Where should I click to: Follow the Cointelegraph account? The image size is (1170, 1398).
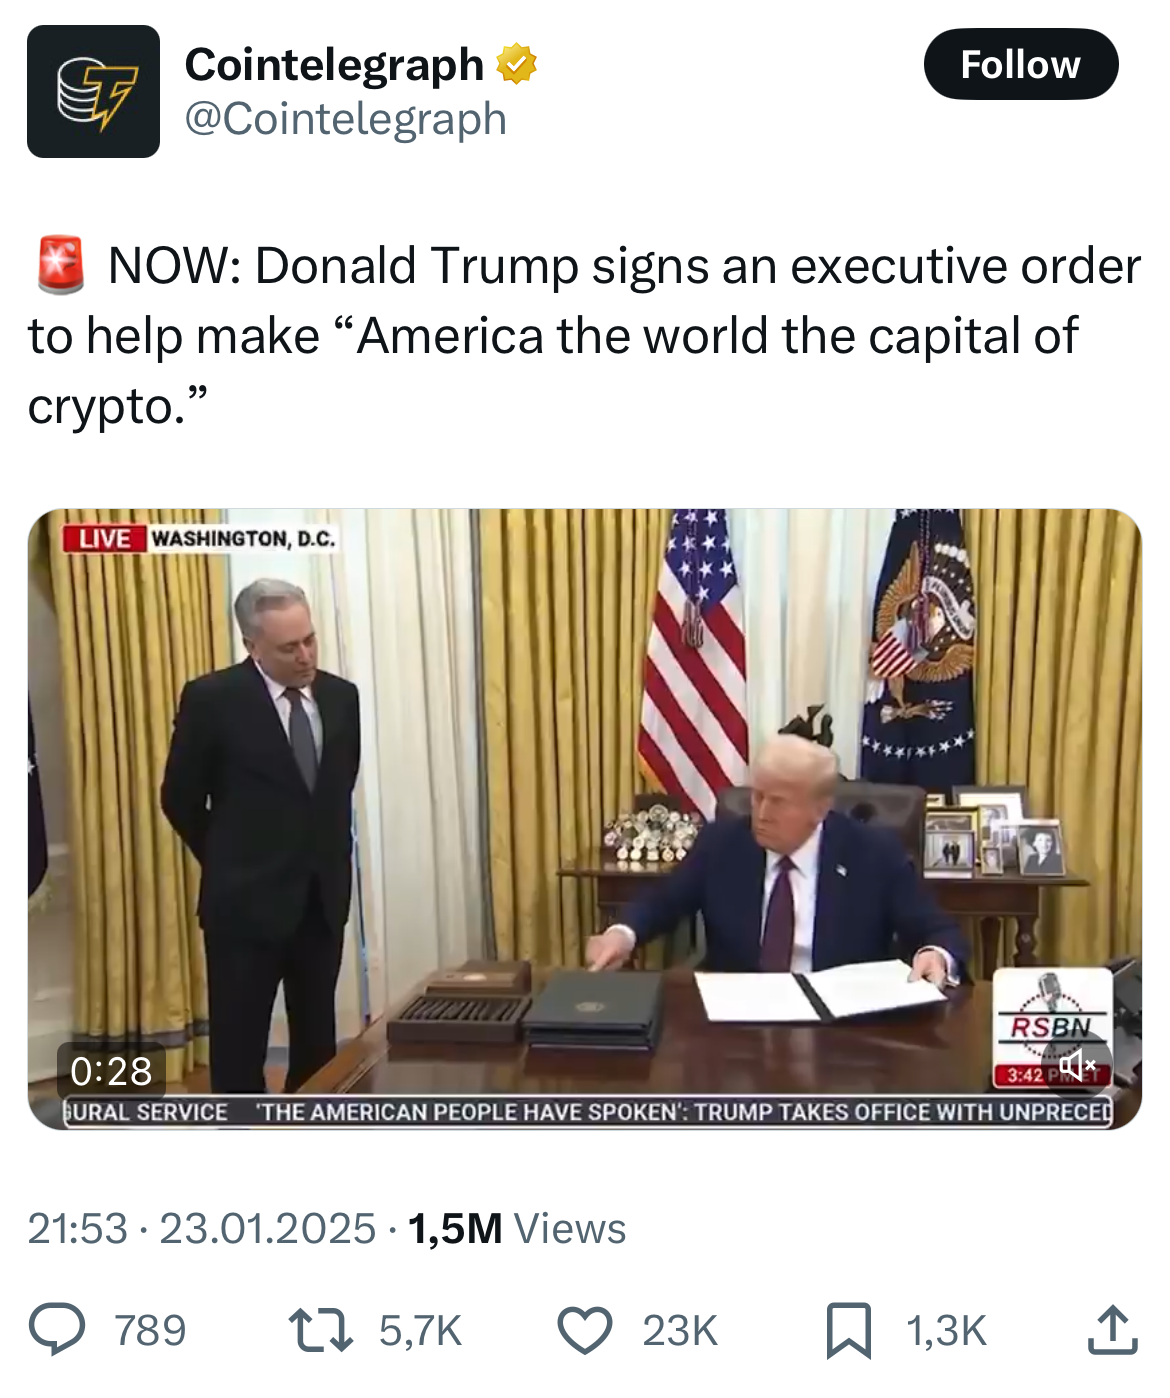tap(1021, 64)
